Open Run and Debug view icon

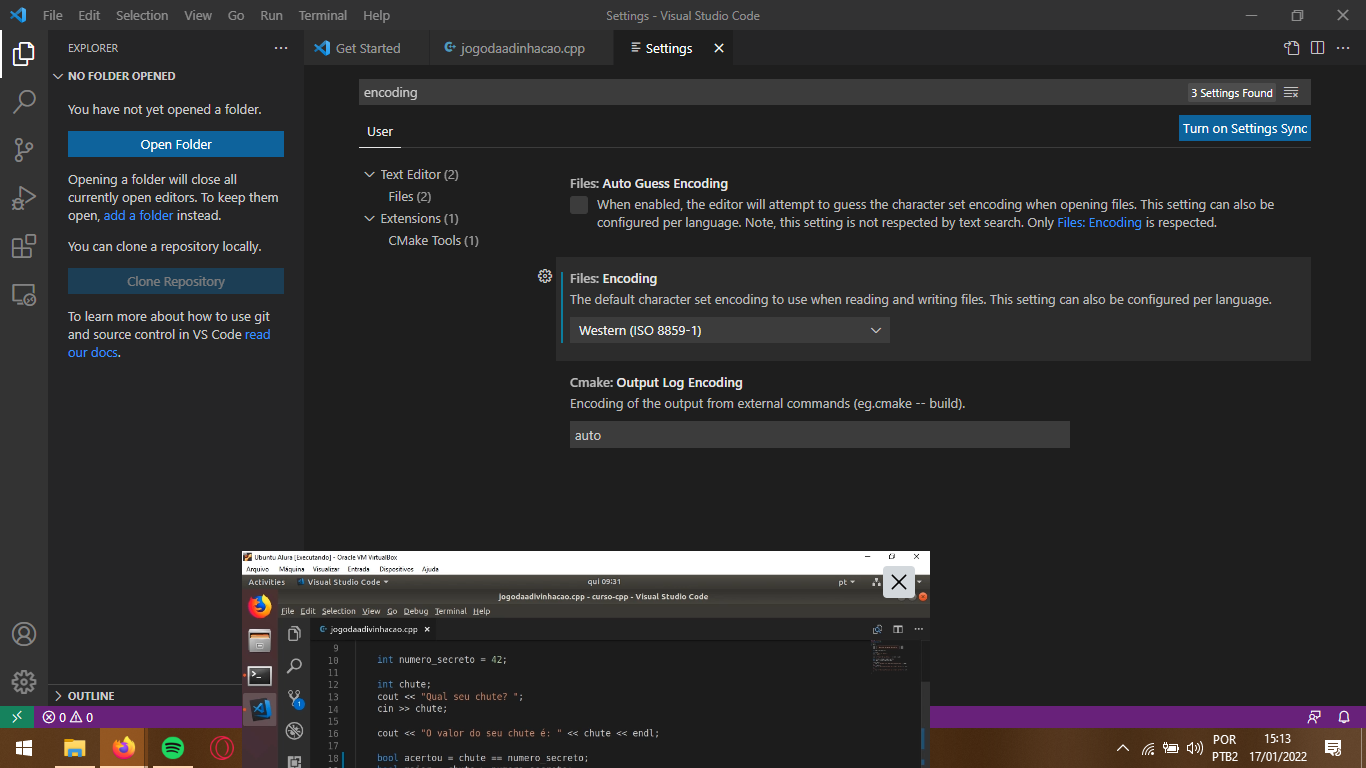tap(24, 198)
